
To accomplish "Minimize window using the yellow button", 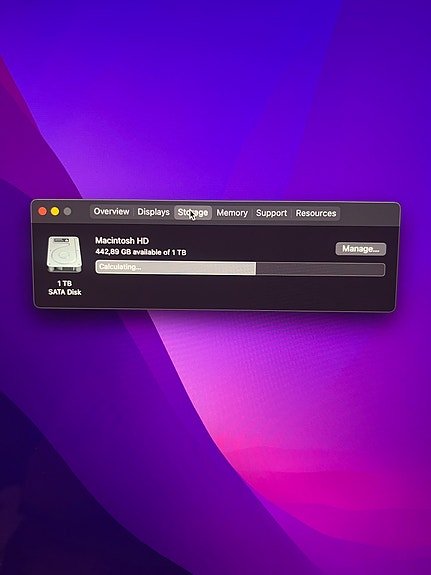I will 55,211.
